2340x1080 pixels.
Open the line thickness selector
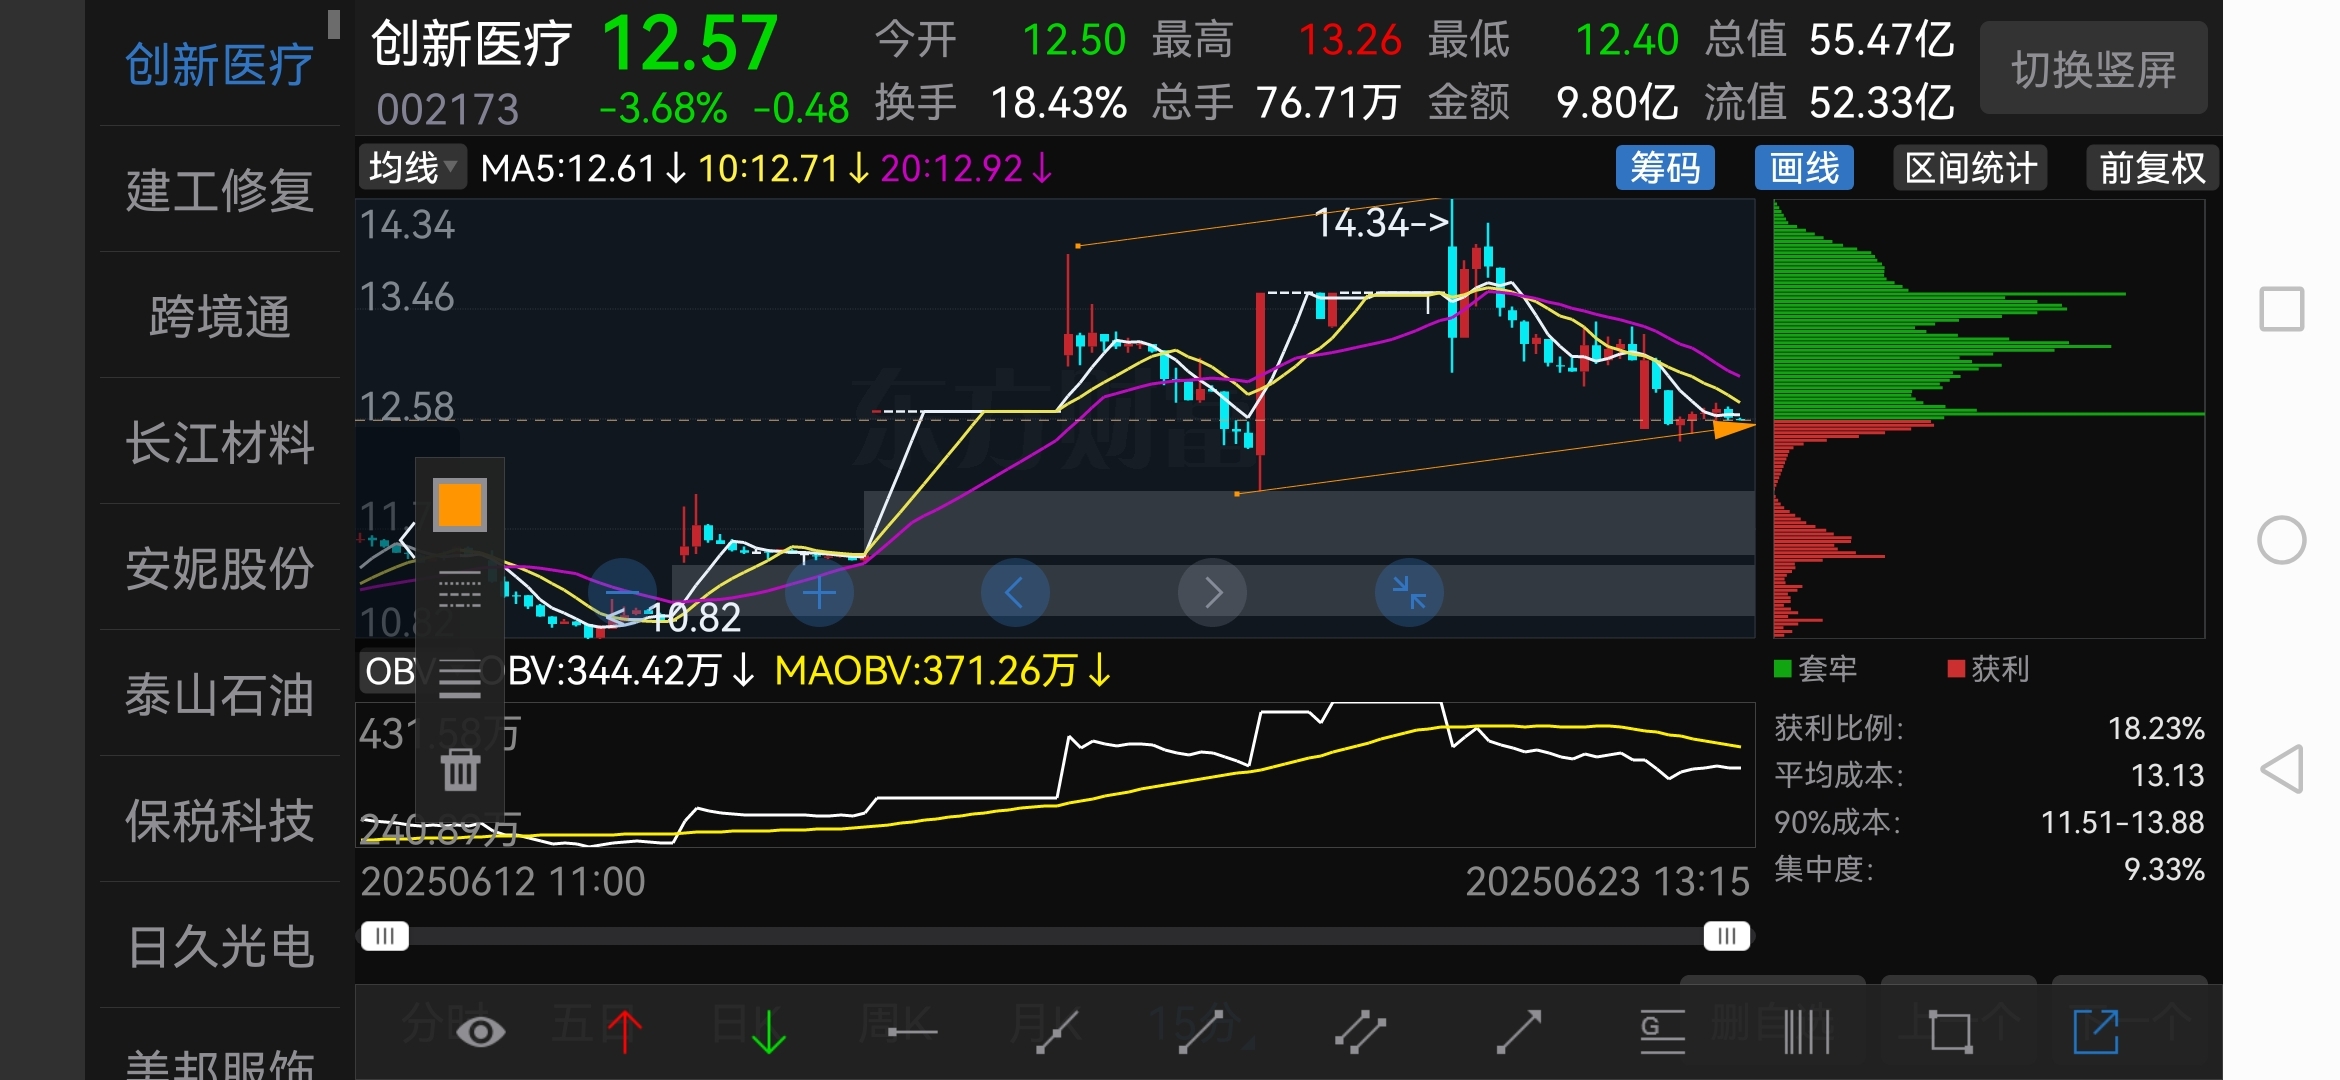pos(460,680)
